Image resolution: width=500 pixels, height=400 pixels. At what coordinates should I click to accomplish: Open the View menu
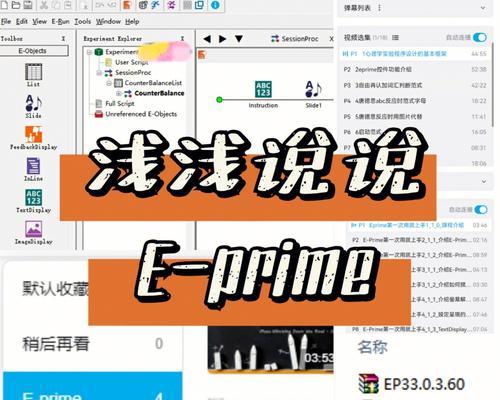click(39, 22)
